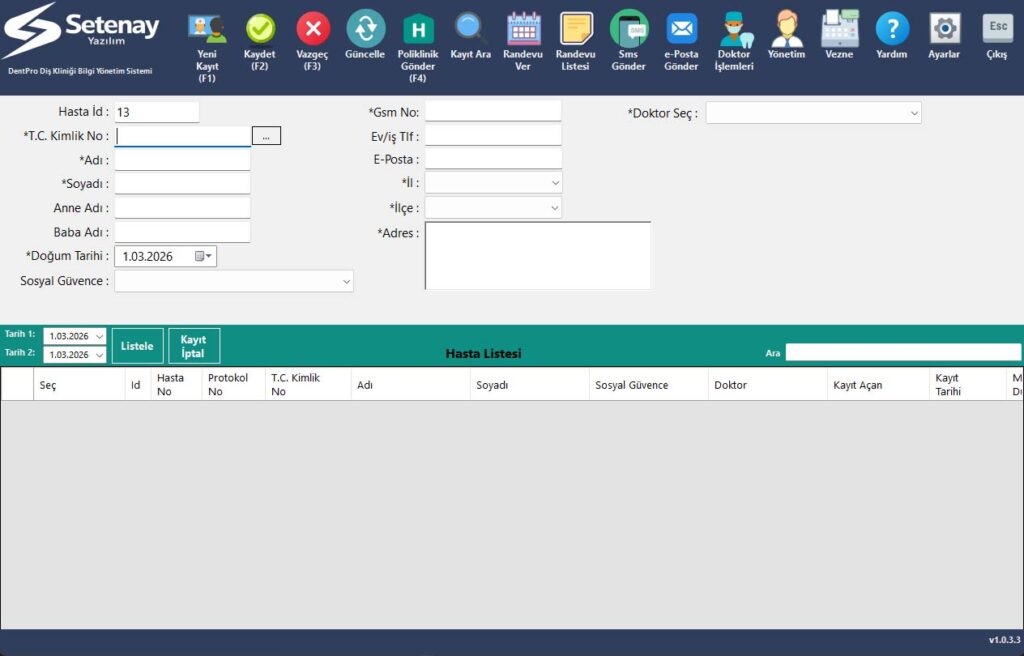Open the Sms Gönder icon
This screenshot has height=656, width=1024.
coord(629,29)
